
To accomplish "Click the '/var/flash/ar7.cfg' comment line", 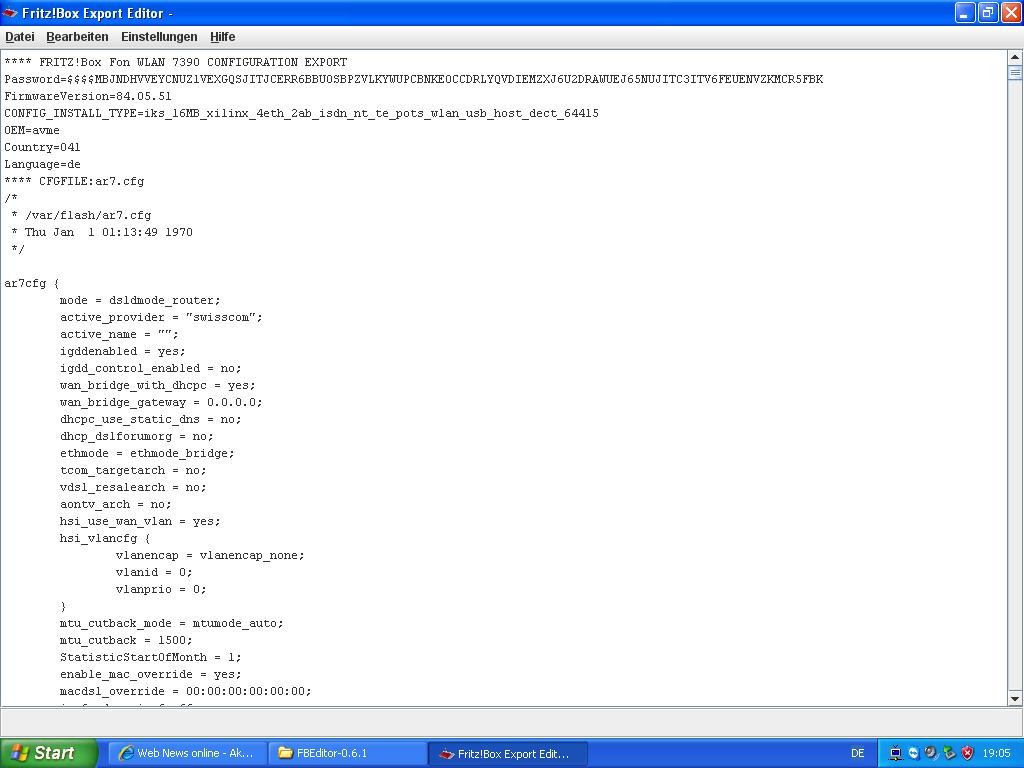I will click(x=81, y=215).
